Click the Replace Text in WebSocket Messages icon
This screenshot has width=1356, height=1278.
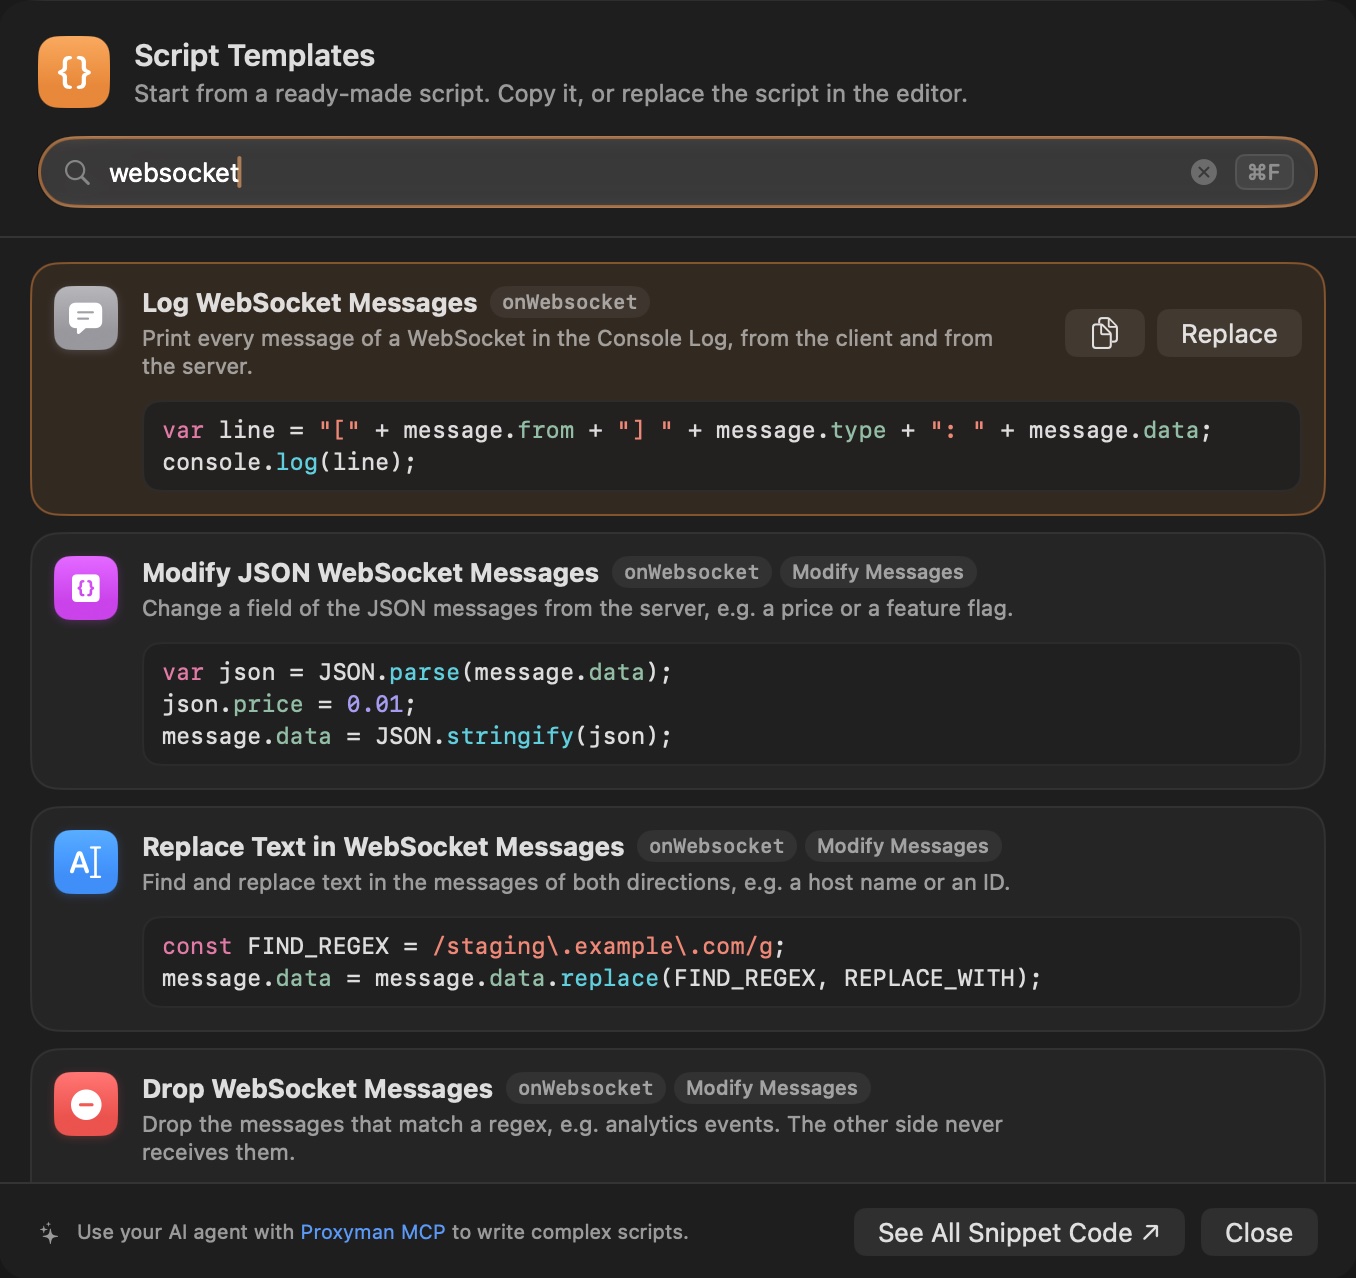(x=86, y=862)
